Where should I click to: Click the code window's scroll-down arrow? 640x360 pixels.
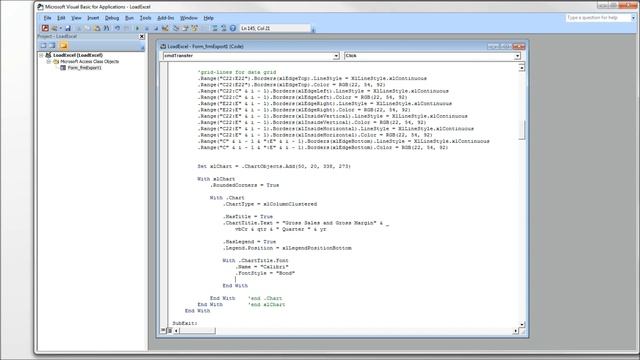pos(522,324)
